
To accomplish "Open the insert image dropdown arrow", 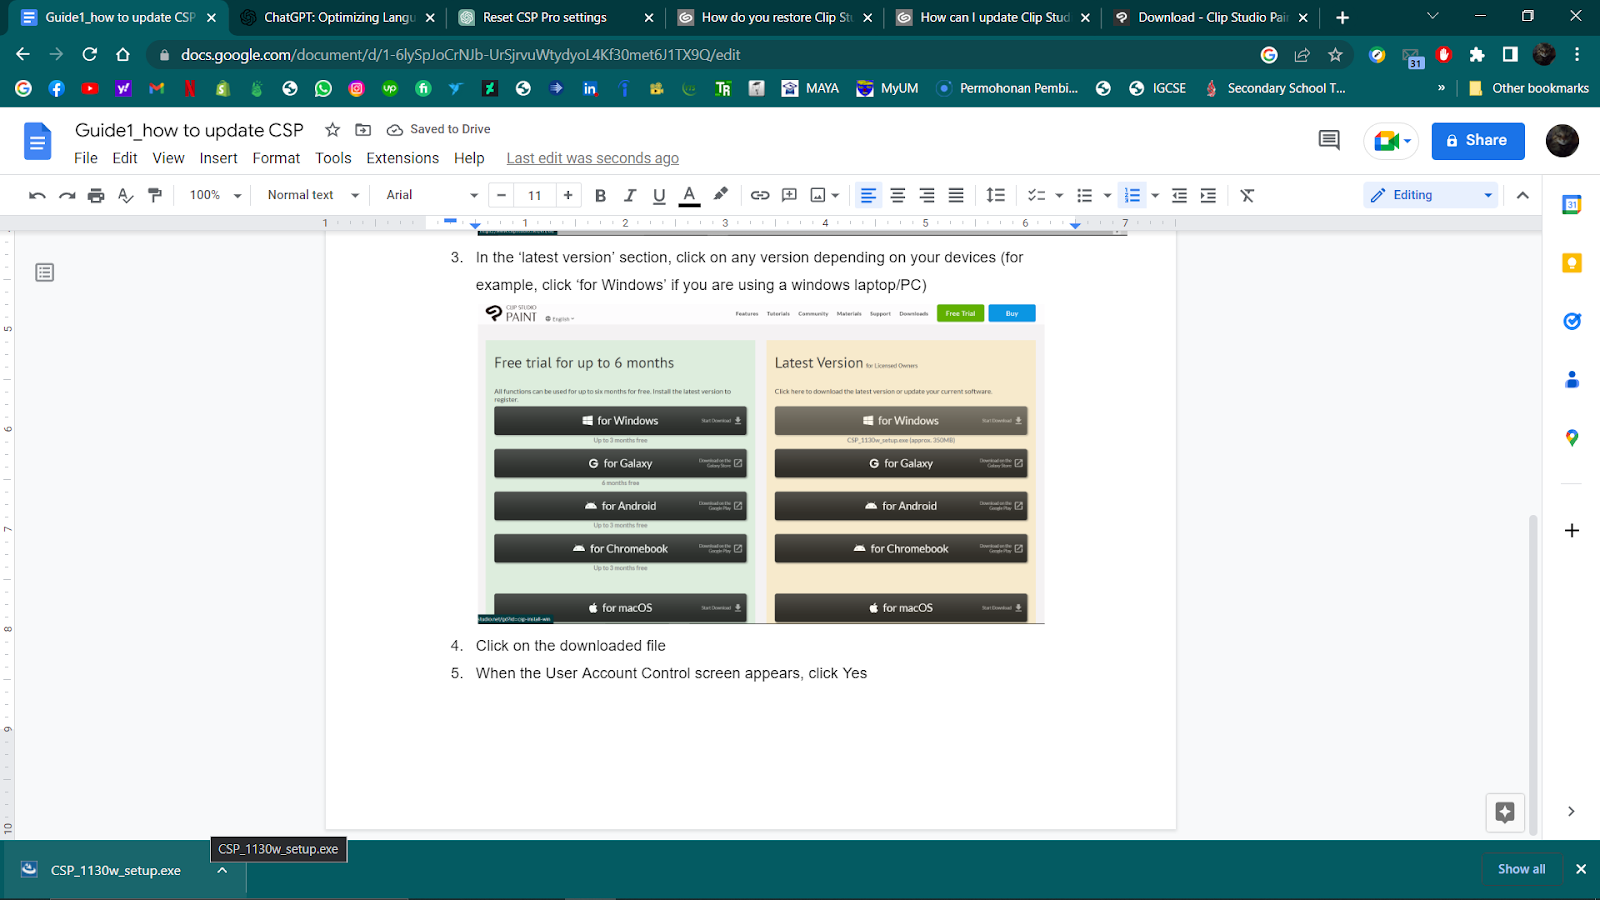I will click(x=835, y=195).
